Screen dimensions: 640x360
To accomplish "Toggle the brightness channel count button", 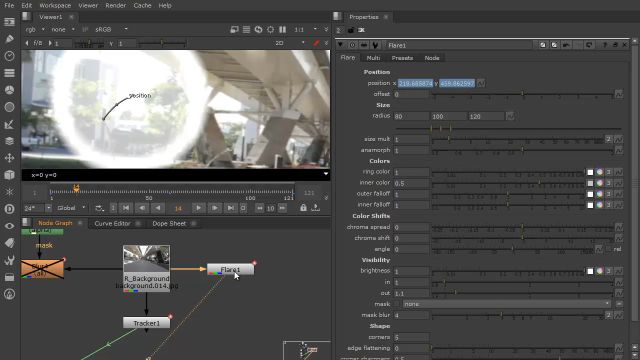I will click(609, 271).
